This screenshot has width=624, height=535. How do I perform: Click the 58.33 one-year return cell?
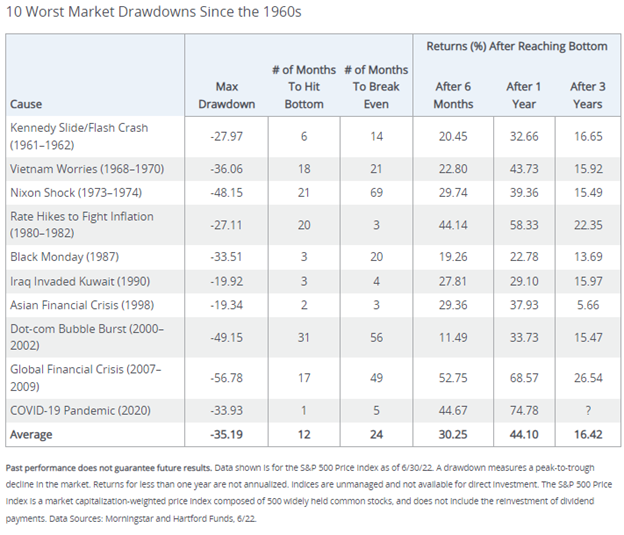coord(524,225)
